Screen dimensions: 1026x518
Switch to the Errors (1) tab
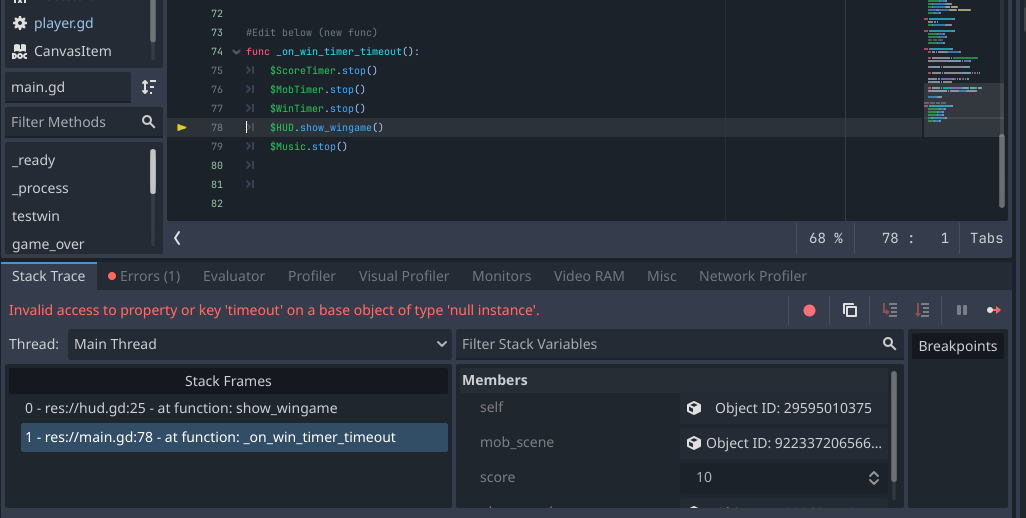point(144,276)
